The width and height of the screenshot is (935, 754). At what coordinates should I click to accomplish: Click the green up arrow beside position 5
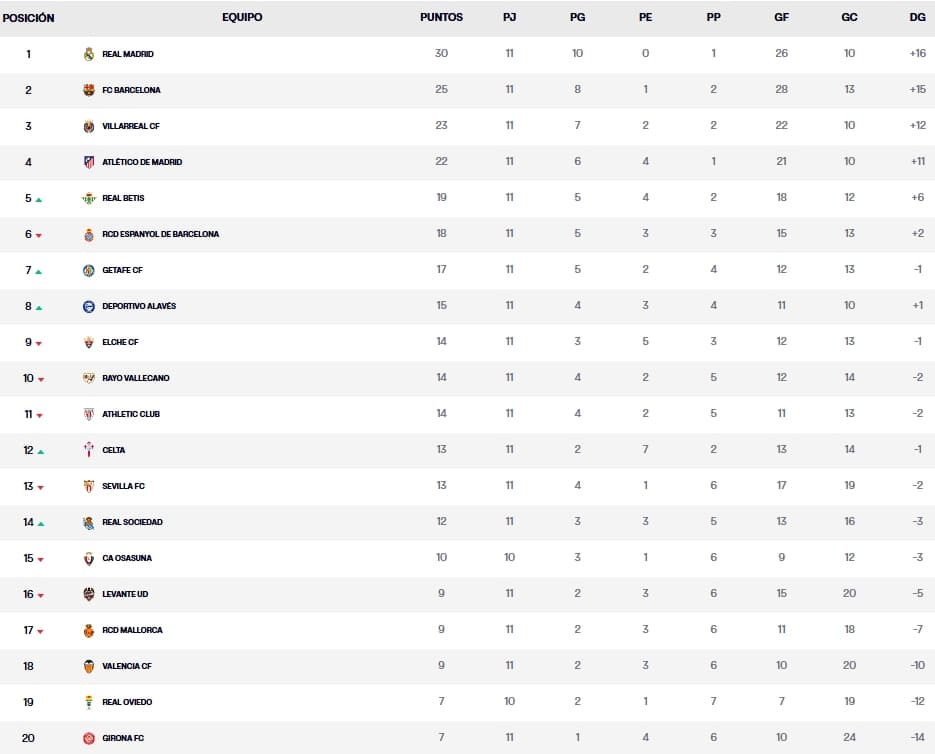[39, 200]
